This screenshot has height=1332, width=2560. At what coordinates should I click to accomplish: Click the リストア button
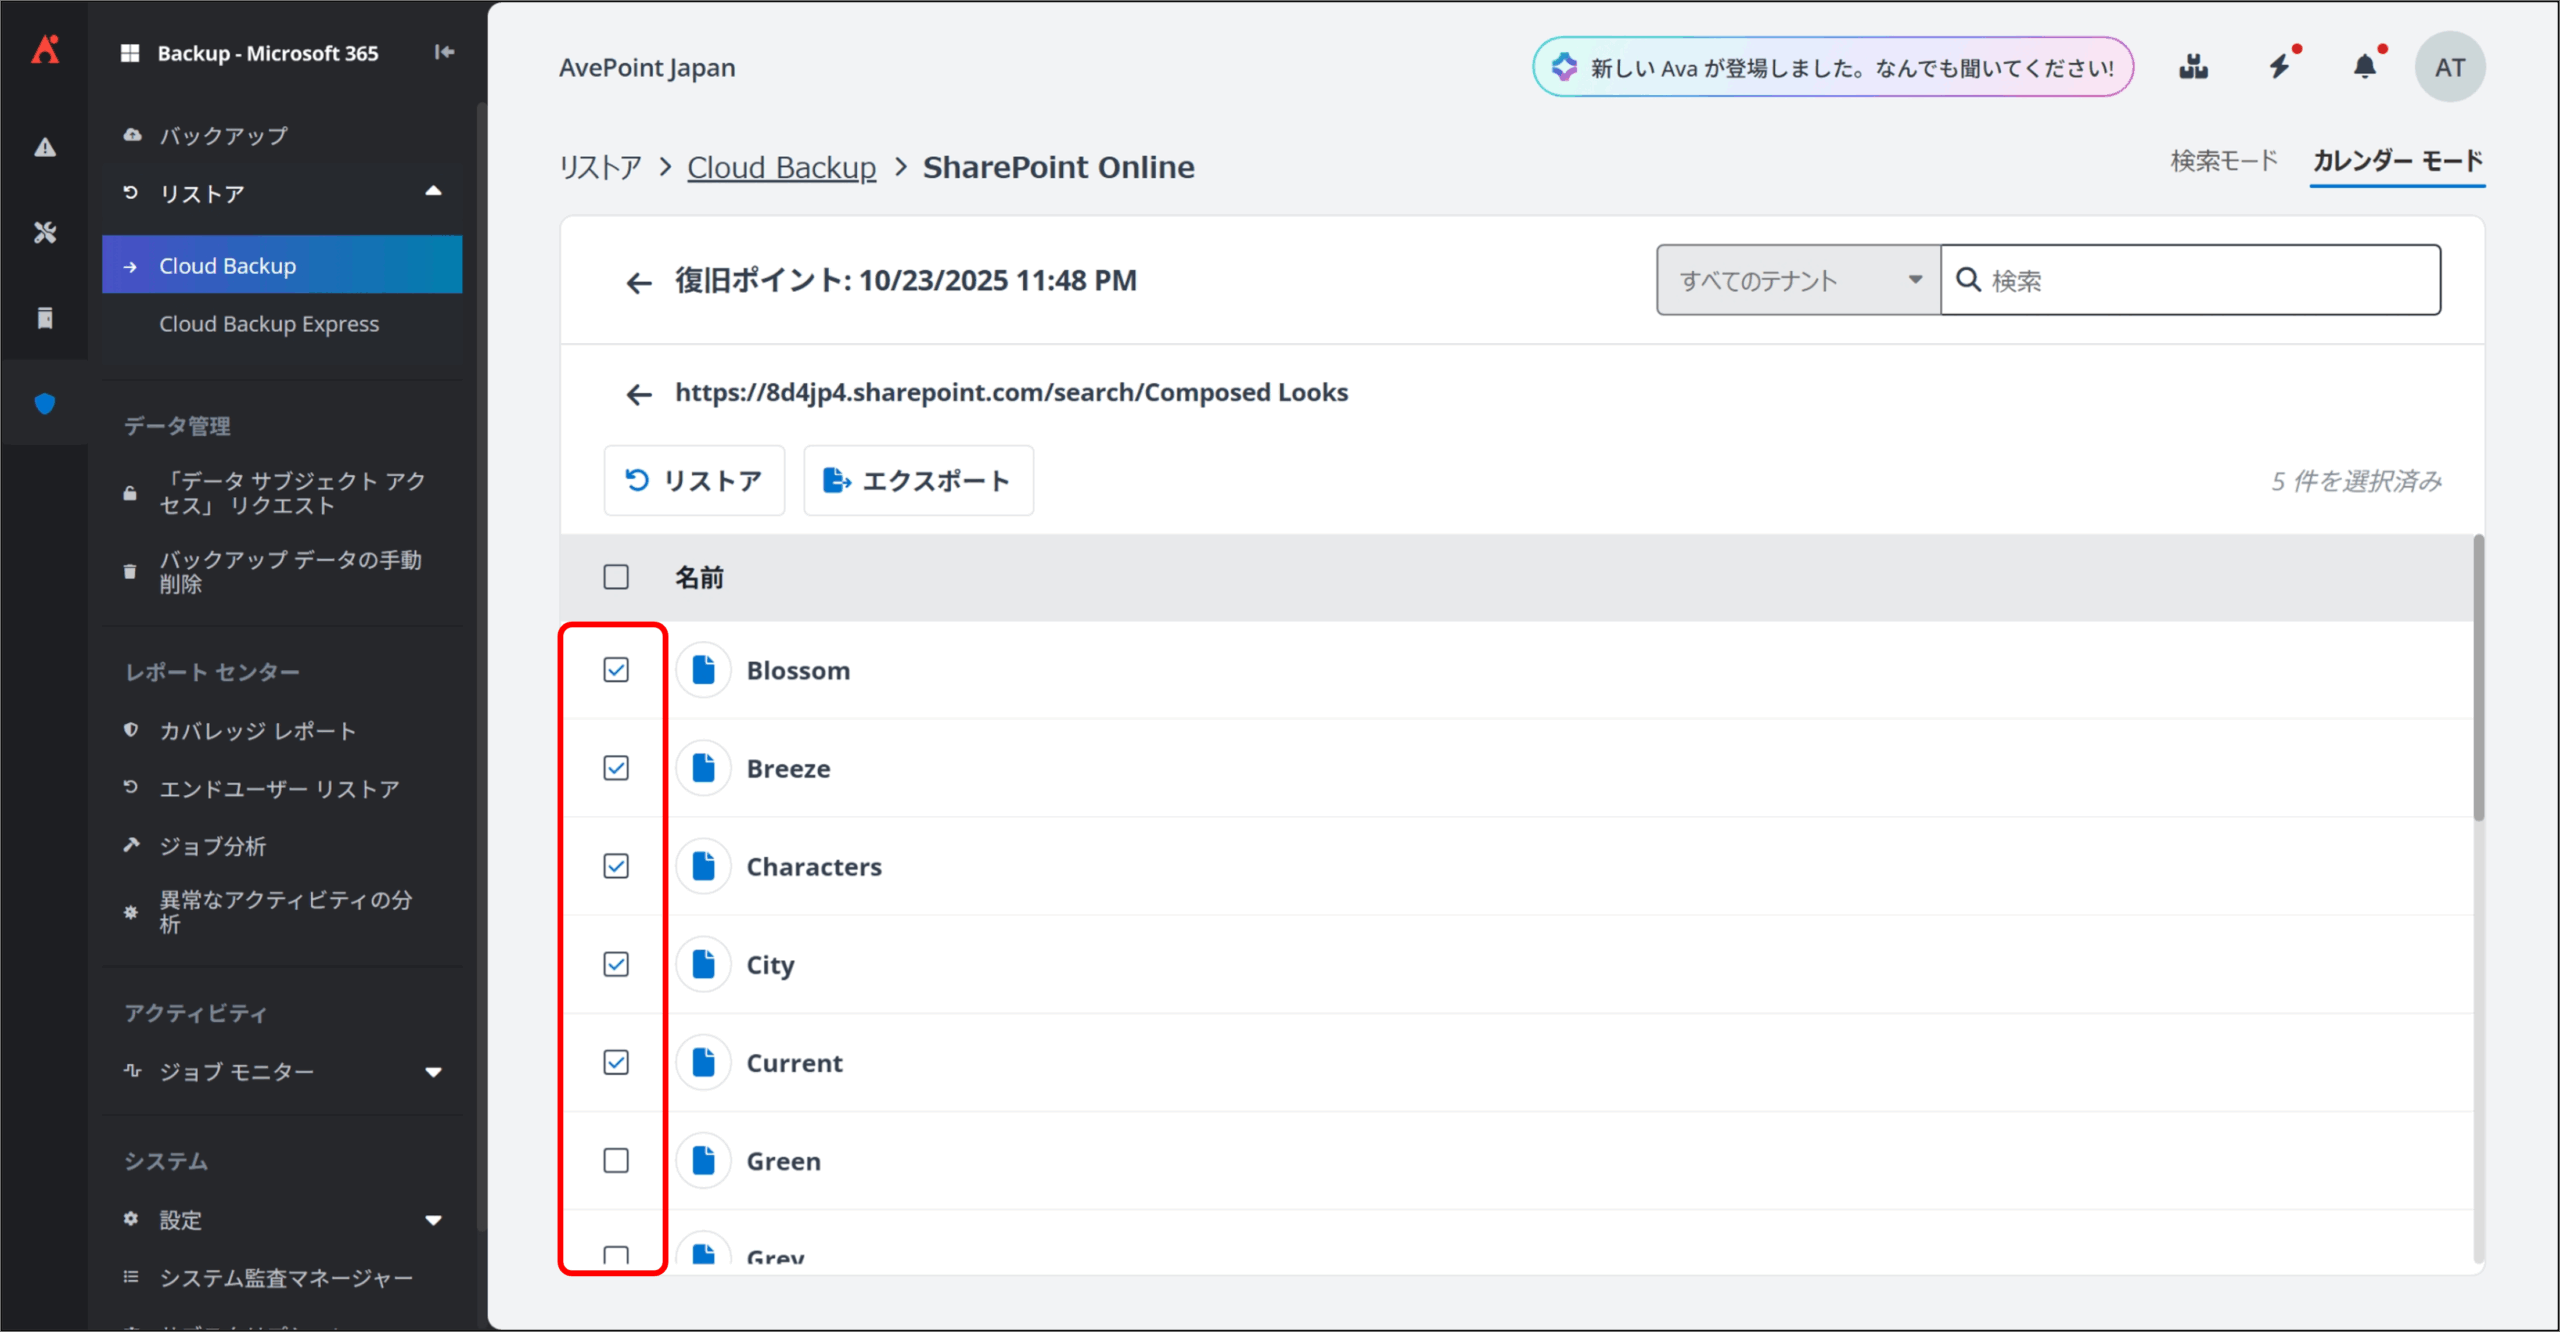point(694,481)
